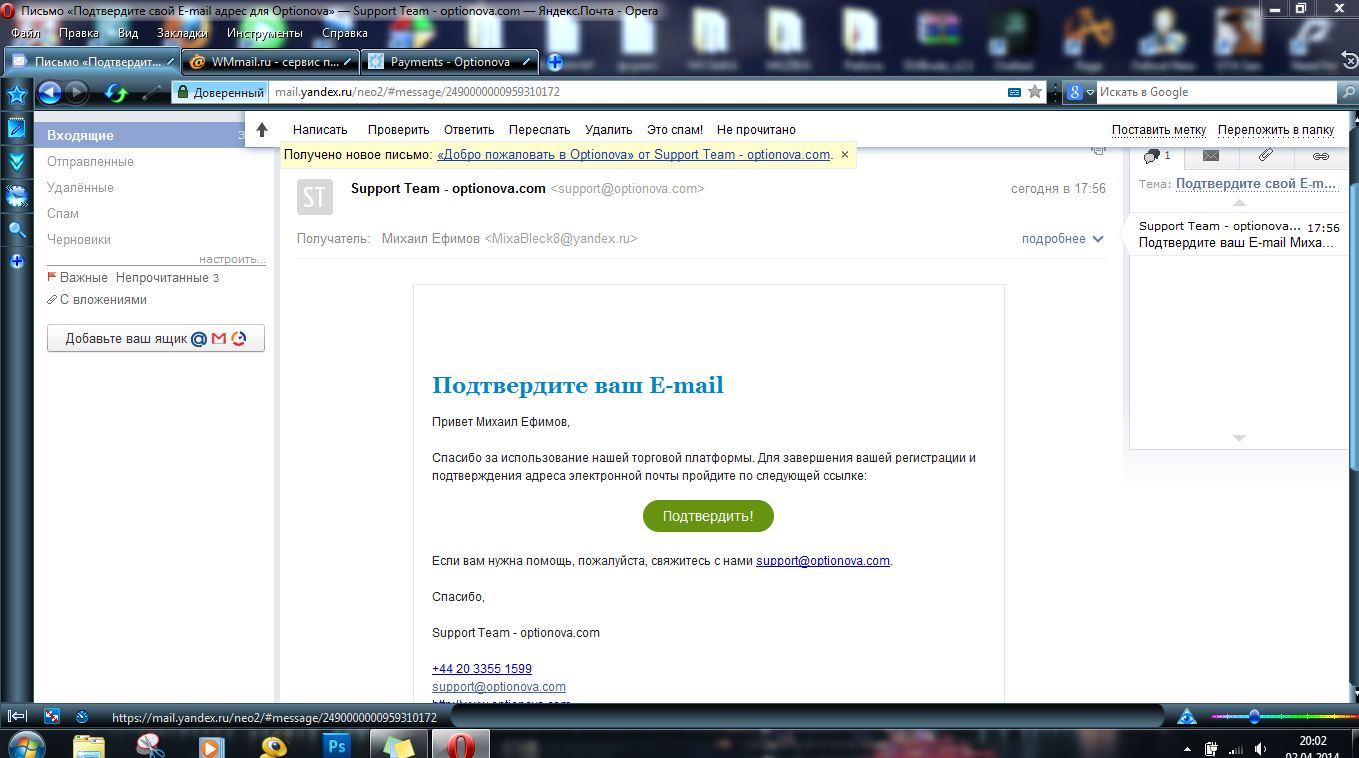Open closed tabs trash icon
Screen dimensions: 1359x758
[x=1348, y=60]
